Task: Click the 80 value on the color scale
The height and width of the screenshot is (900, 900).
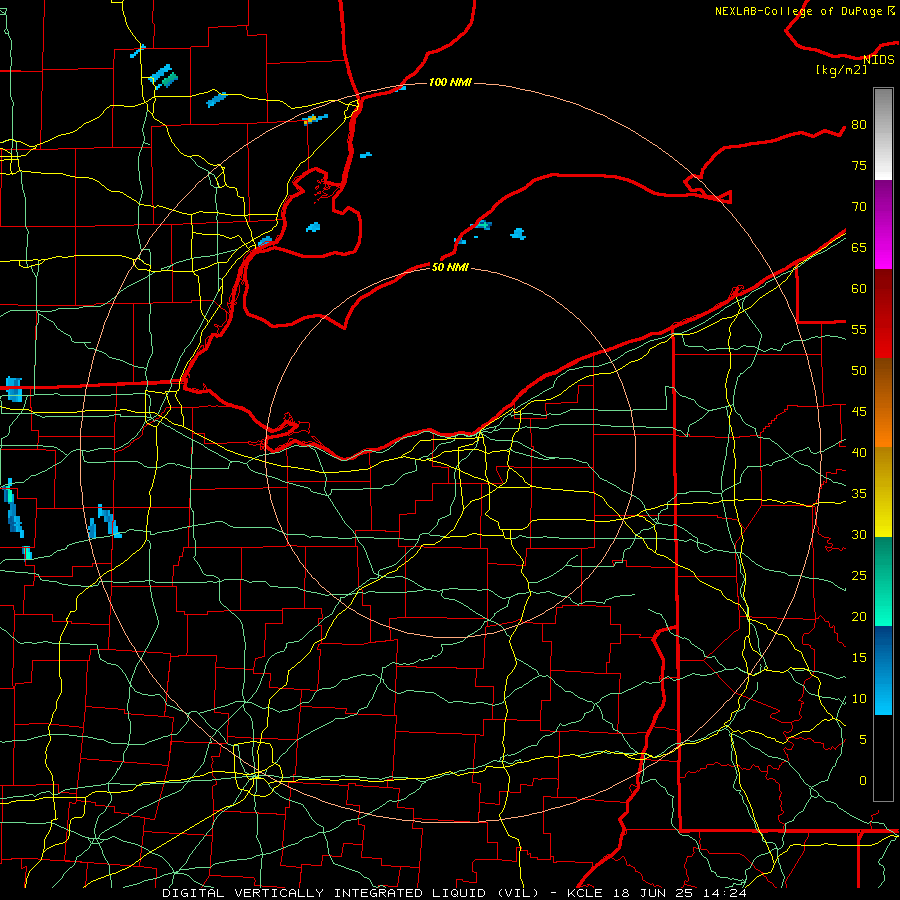Action: pos(859,125)
